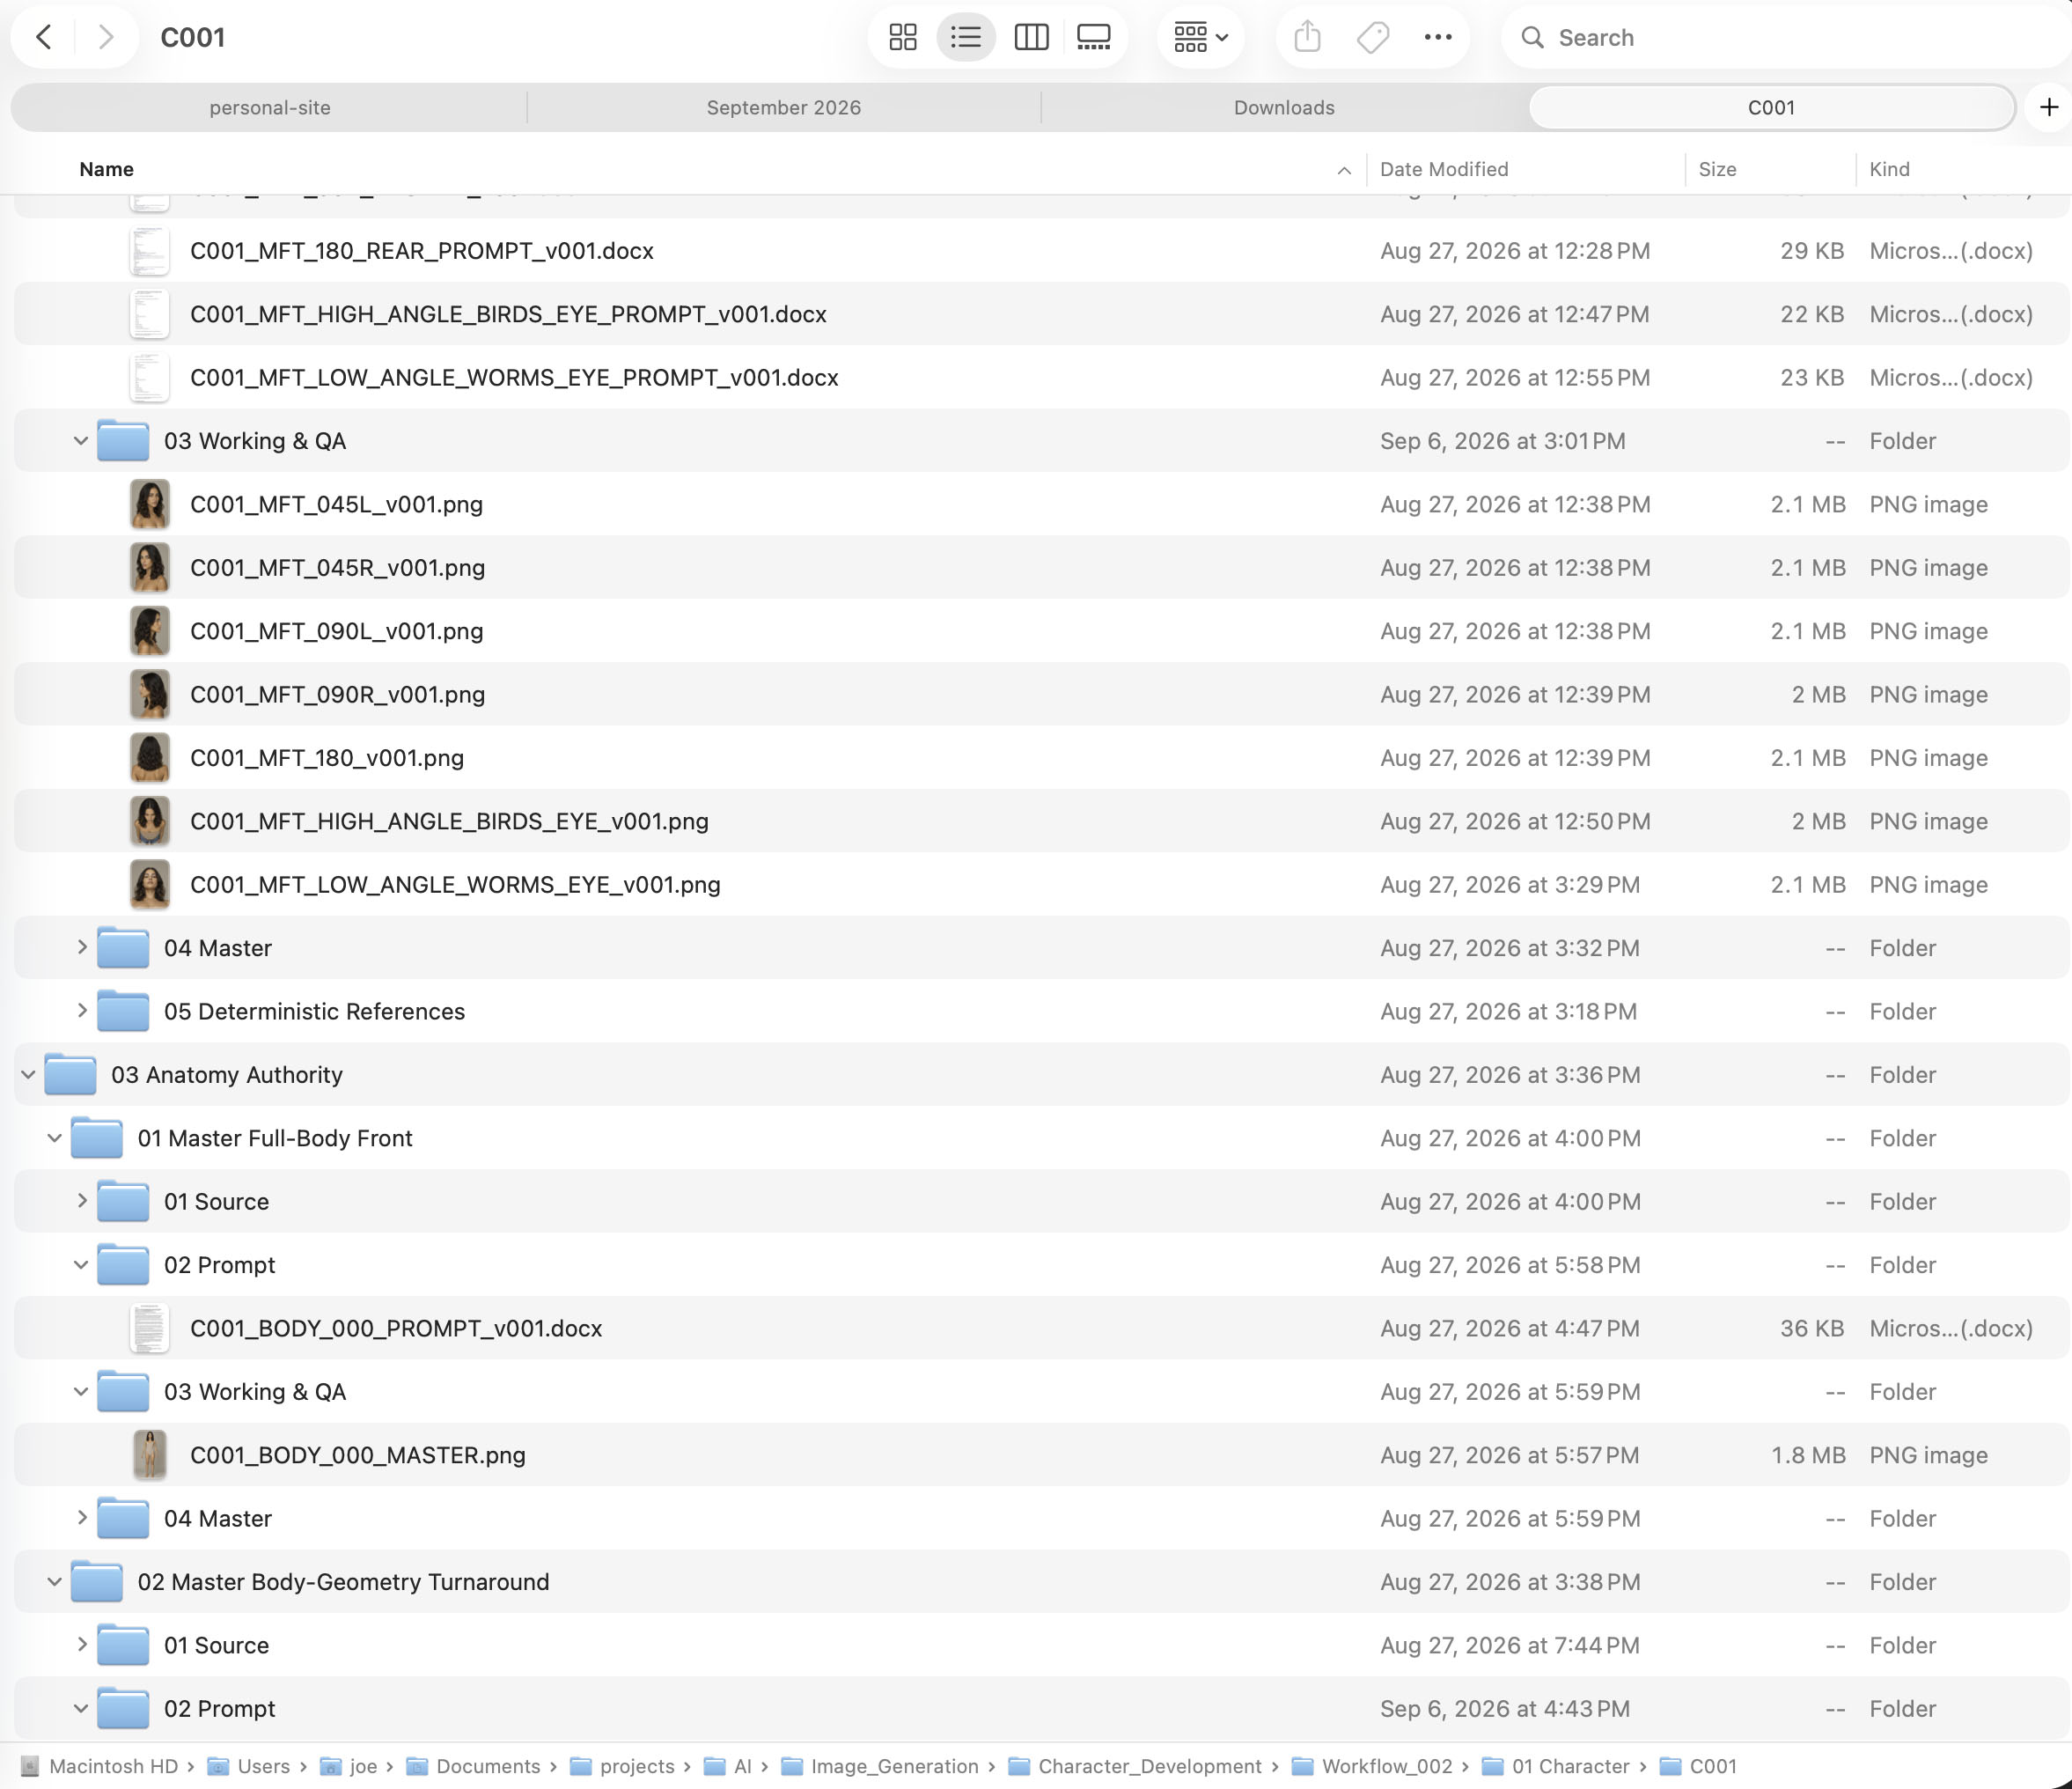The height and width of the screenshot is (1789, 2072).
Task: Click 02 Master Body-Geometry Turnaround folder icon
Action: (97, 1581)
